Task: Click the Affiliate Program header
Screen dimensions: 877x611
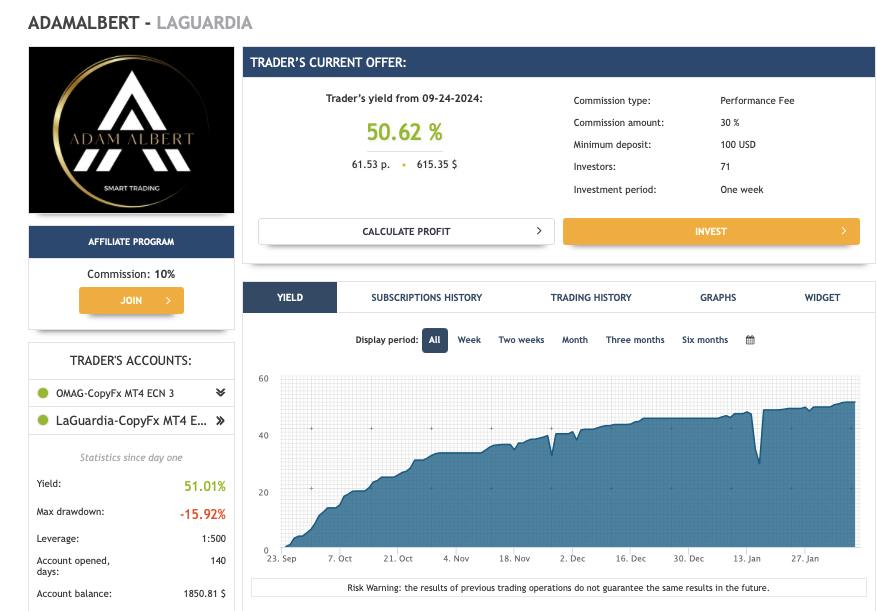Action: [x=131, y=242]
